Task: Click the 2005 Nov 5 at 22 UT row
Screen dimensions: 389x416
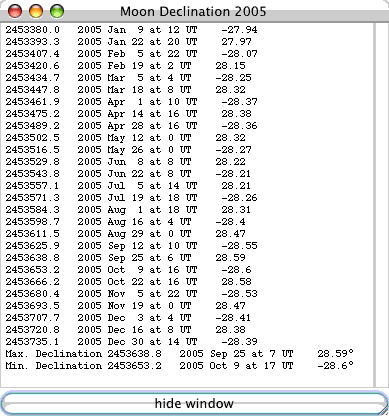Action: 131,294
